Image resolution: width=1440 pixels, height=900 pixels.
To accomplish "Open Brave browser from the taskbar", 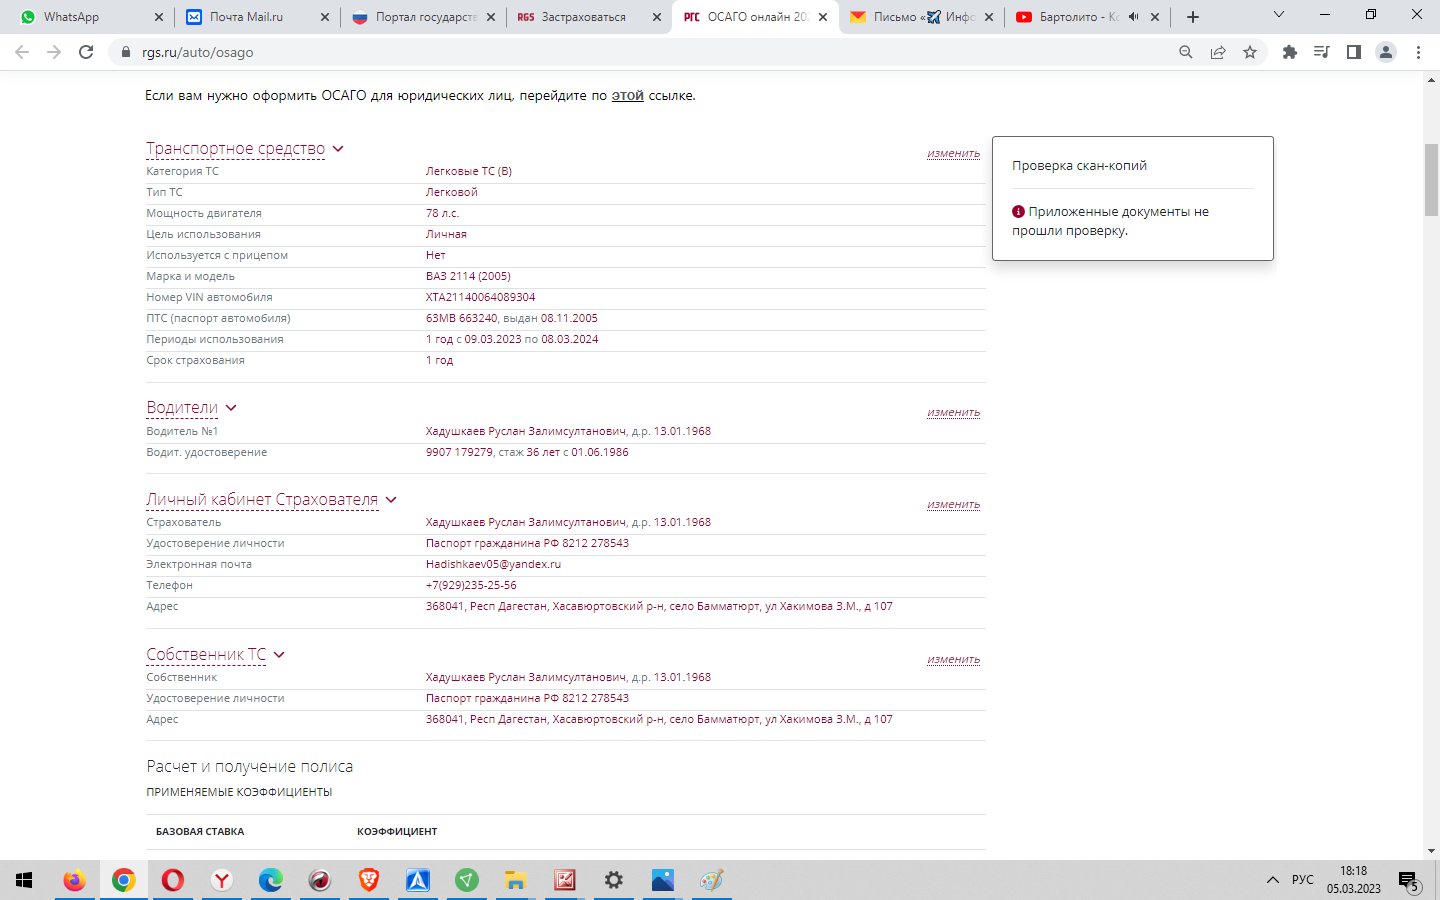I will coord(368,880).
